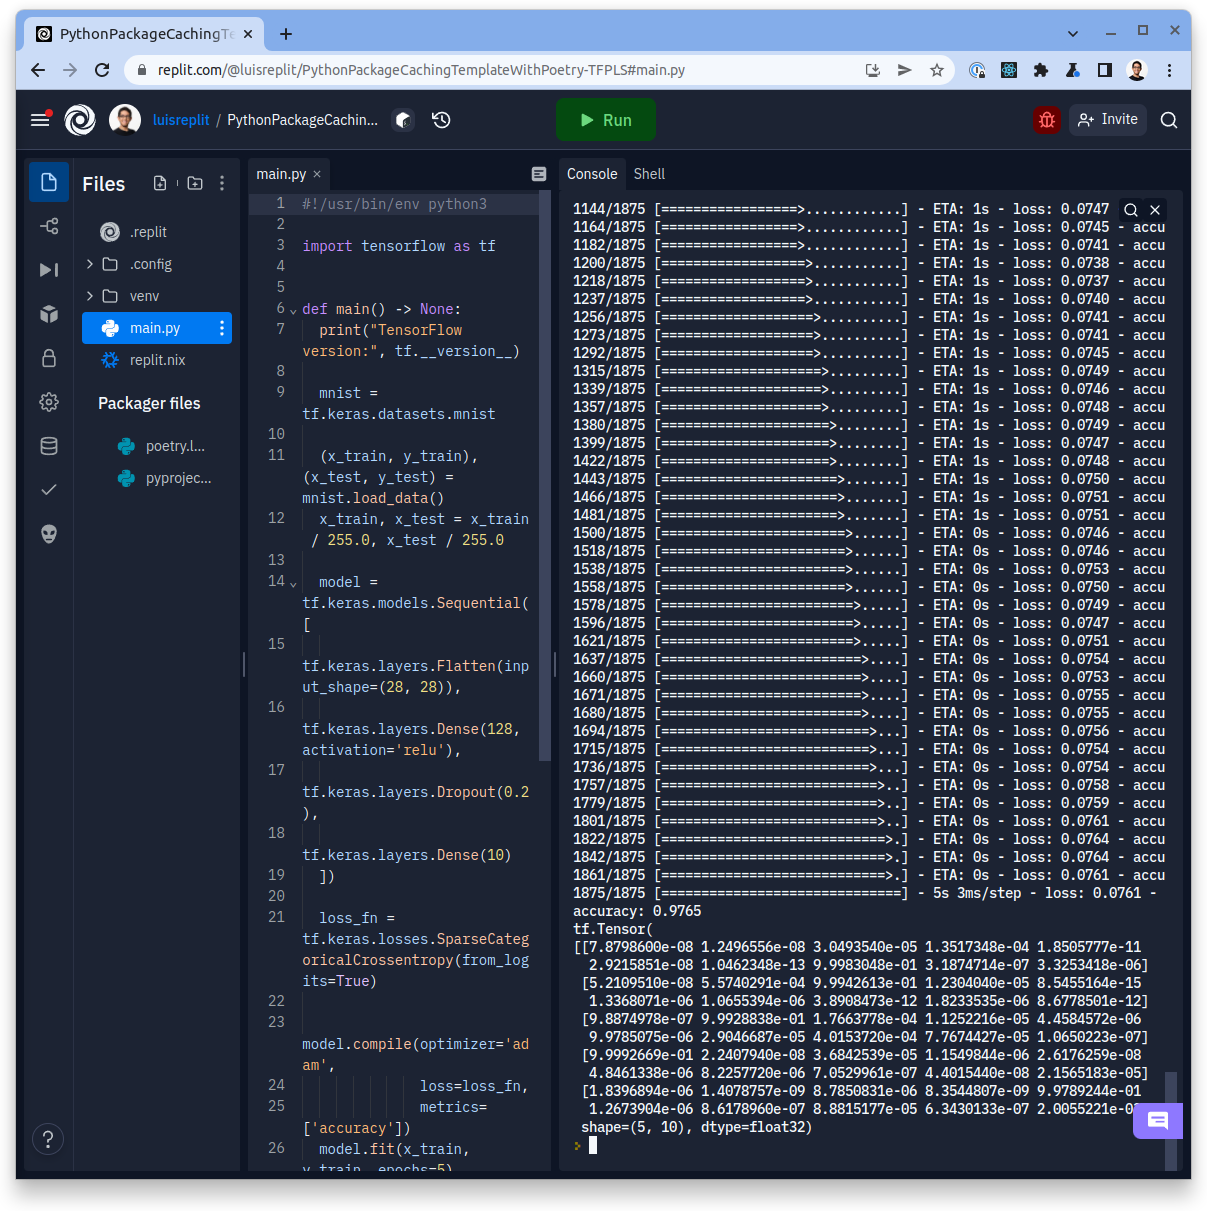The width and height of the screenshot is (1207, 1211).
Task: Open the Files panel options kebab menu
Action: coord(222,183)
